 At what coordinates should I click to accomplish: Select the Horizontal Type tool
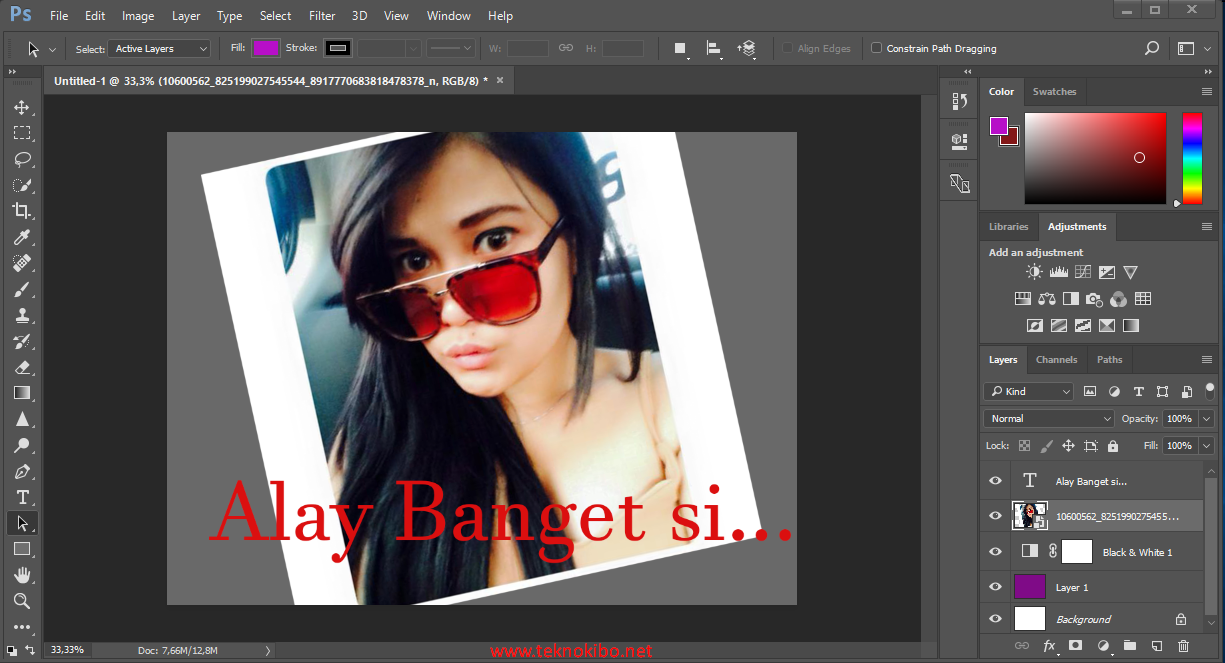(22, 497)
